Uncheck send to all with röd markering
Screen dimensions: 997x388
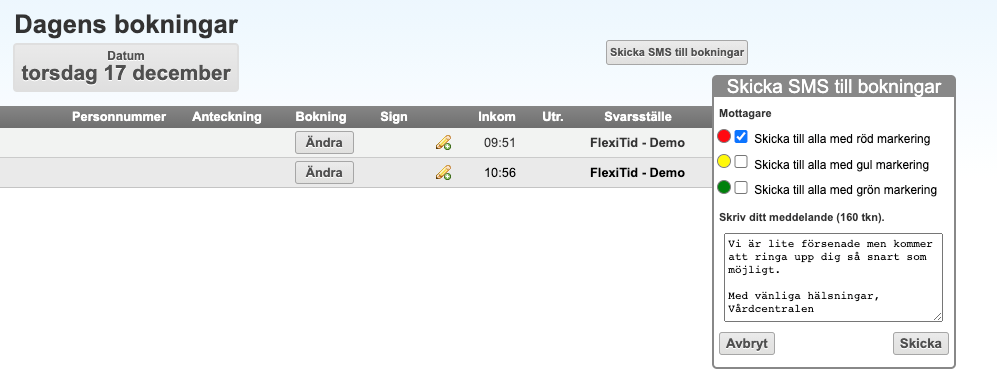tap(741, 137)
